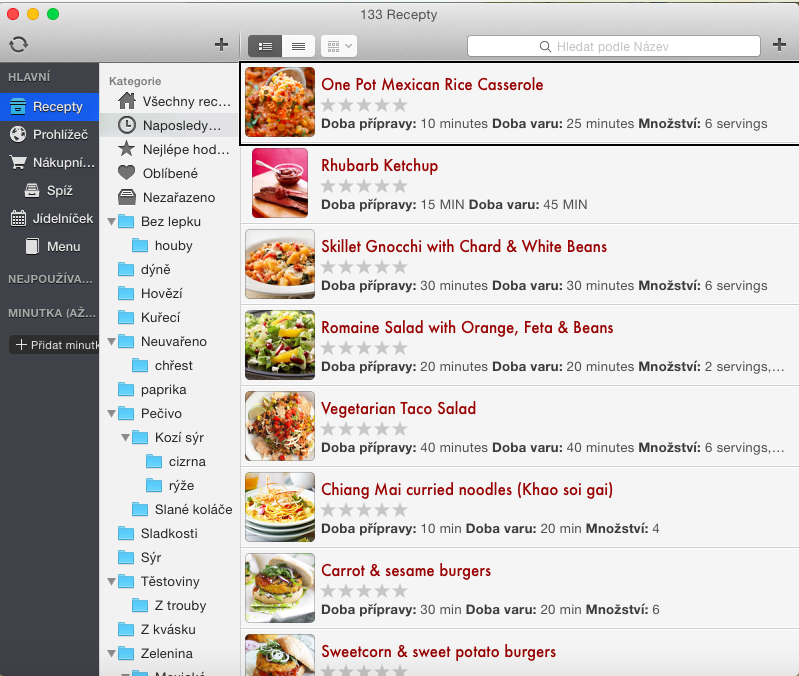Open the Jídelníček calendar icon
The image size is (799, 676).
click(x=17, y=218)
